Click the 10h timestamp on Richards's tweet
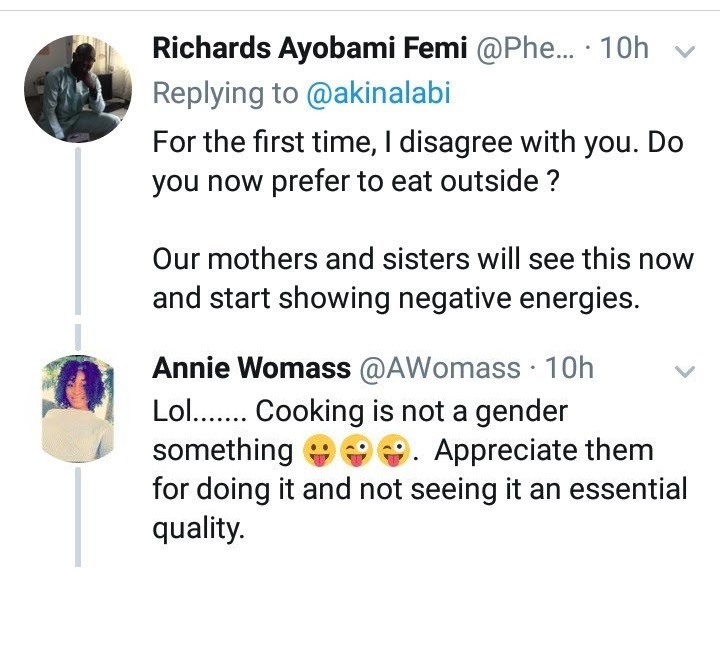Screen dimensions: 720x664 (x=625, y=48)
